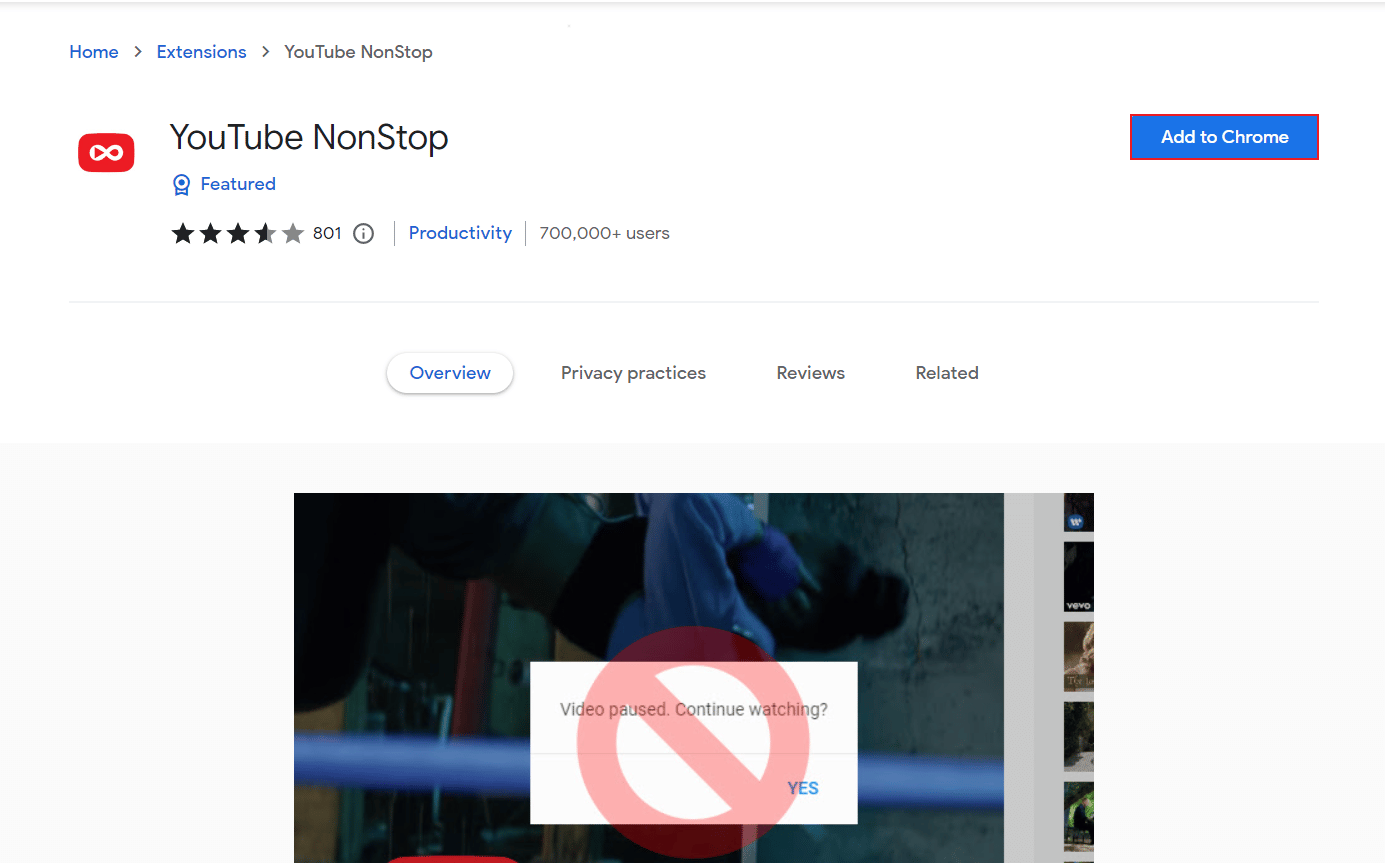The width and height of the screenshot is (1385, 863).
Task: Open the Extensions breadcrumb link
Action: click(201, 52)
